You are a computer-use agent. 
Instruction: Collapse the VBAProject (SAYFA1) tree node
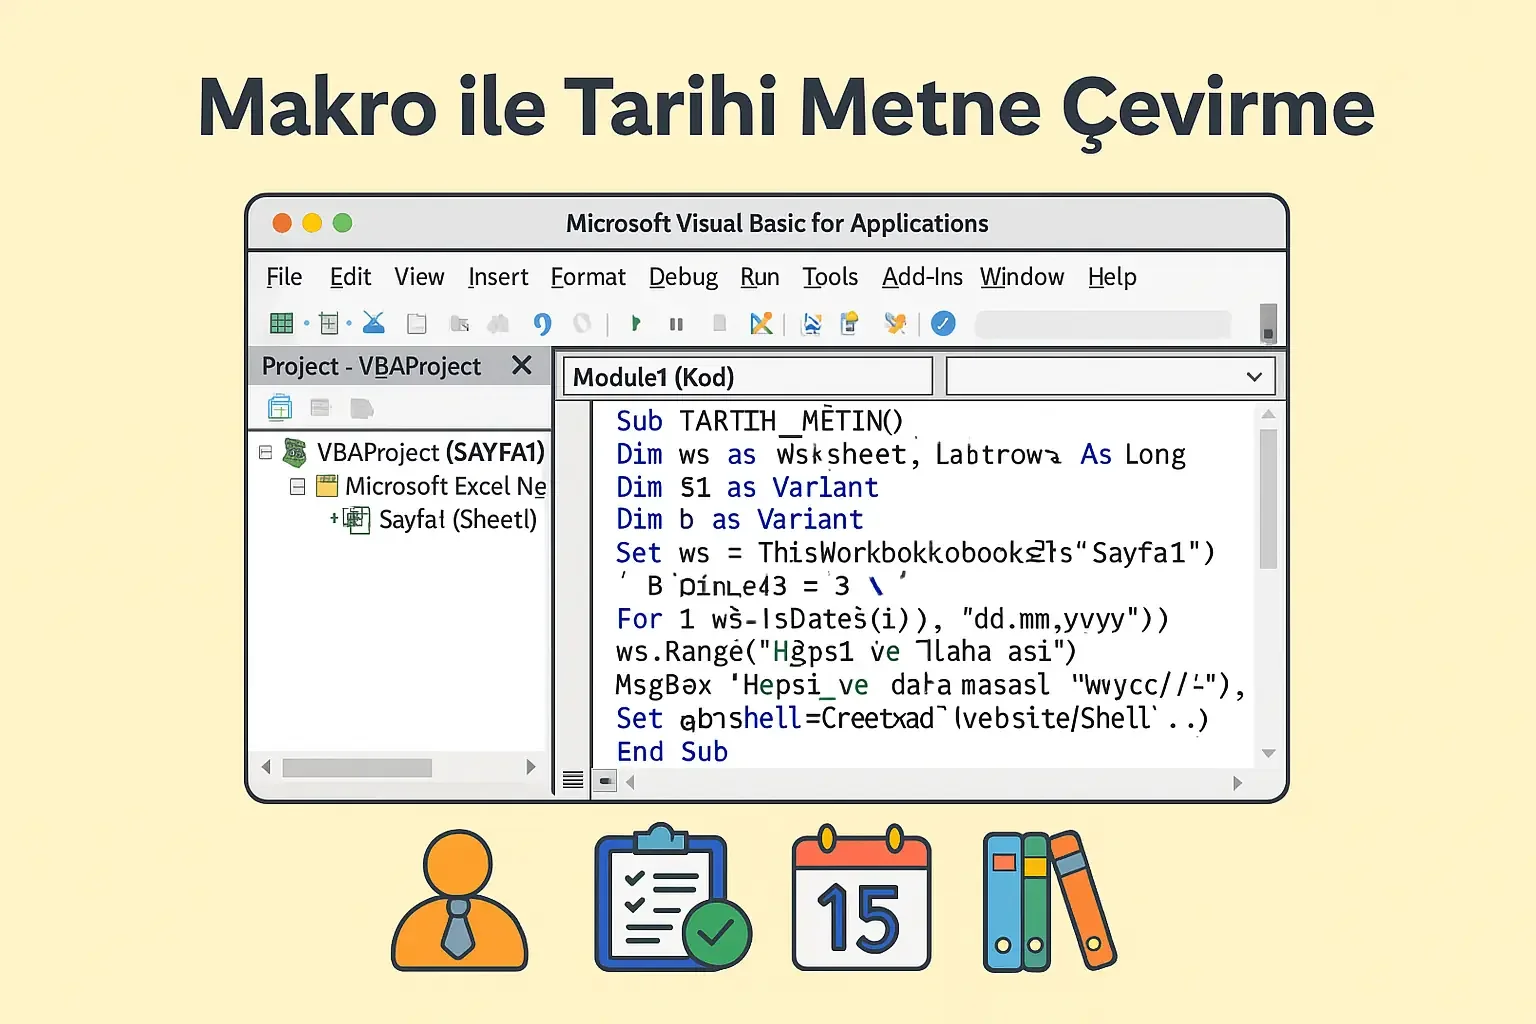pos(264,452)
